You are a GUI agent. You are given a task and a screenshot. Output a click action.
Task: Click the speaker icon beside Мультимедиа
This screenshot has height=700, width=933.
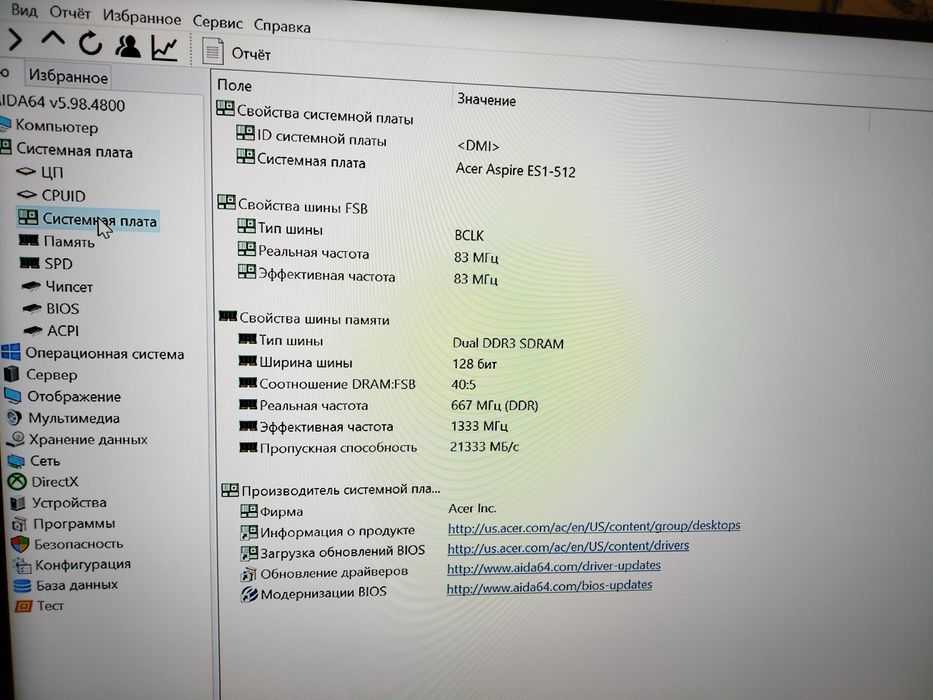point(14,418)
